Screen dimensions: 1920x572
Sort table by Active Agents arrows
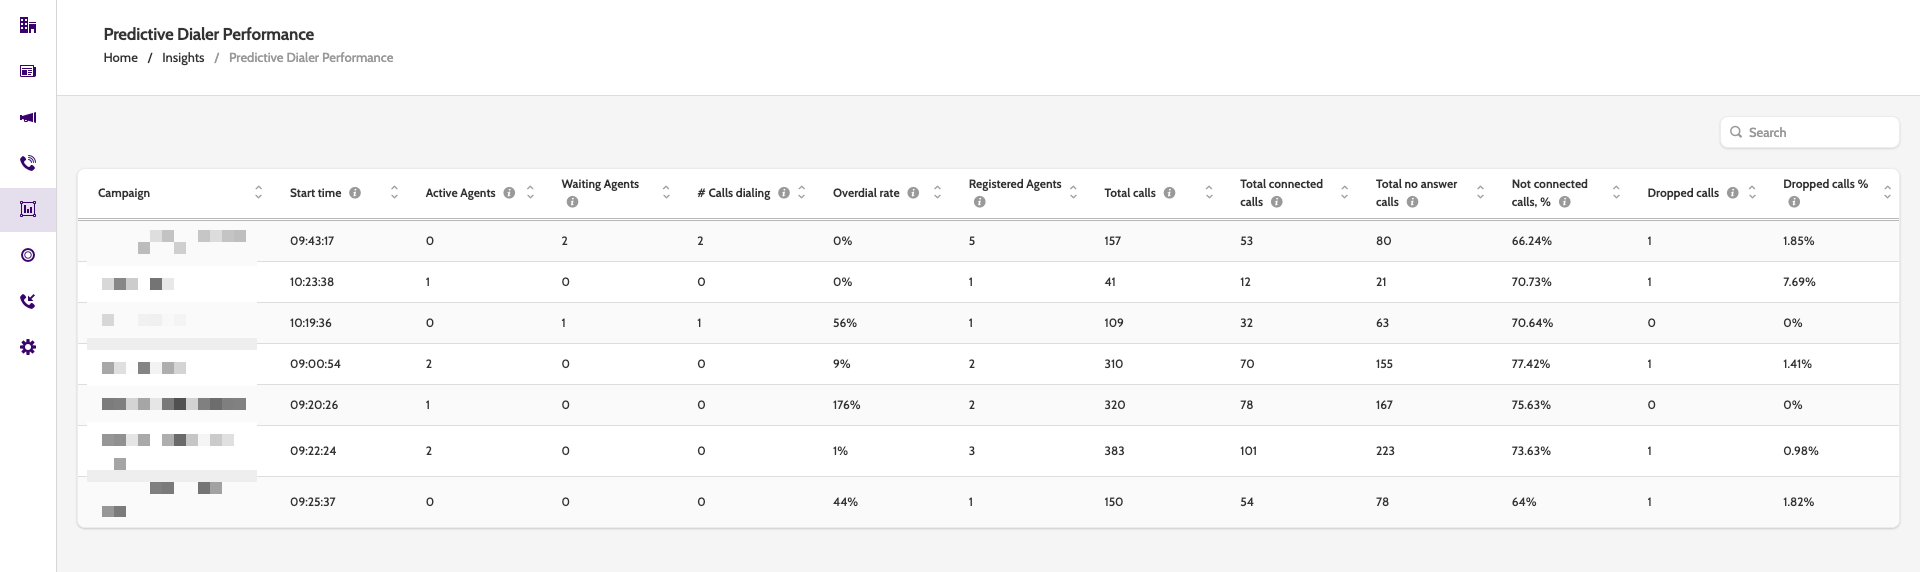pos(530,192)
